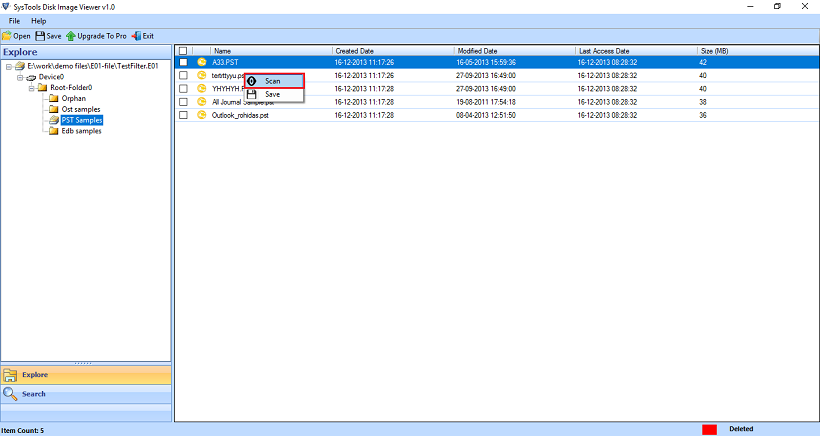
Task: Click the Exit toolbar icon
Action: tap(136, 36)
